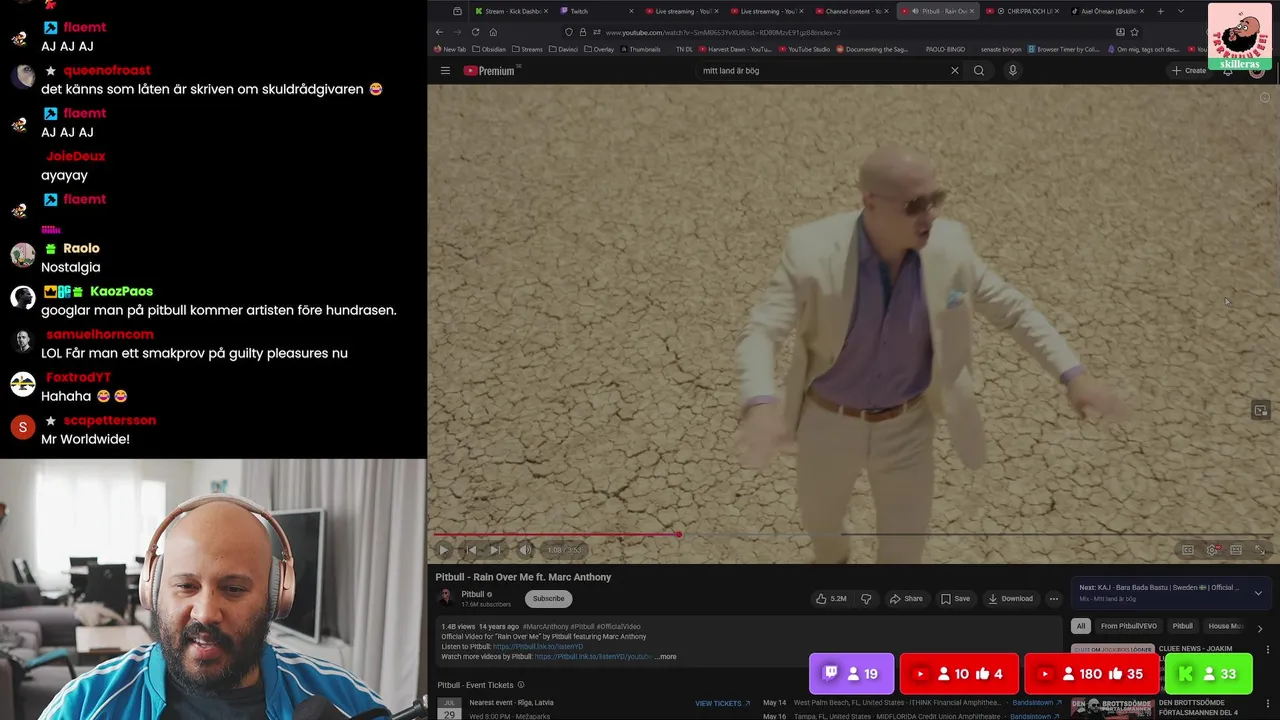Select the All filter chip
Image resolution: width=1280 pixels, height=720 pixels.
(x=1080, y=626)
